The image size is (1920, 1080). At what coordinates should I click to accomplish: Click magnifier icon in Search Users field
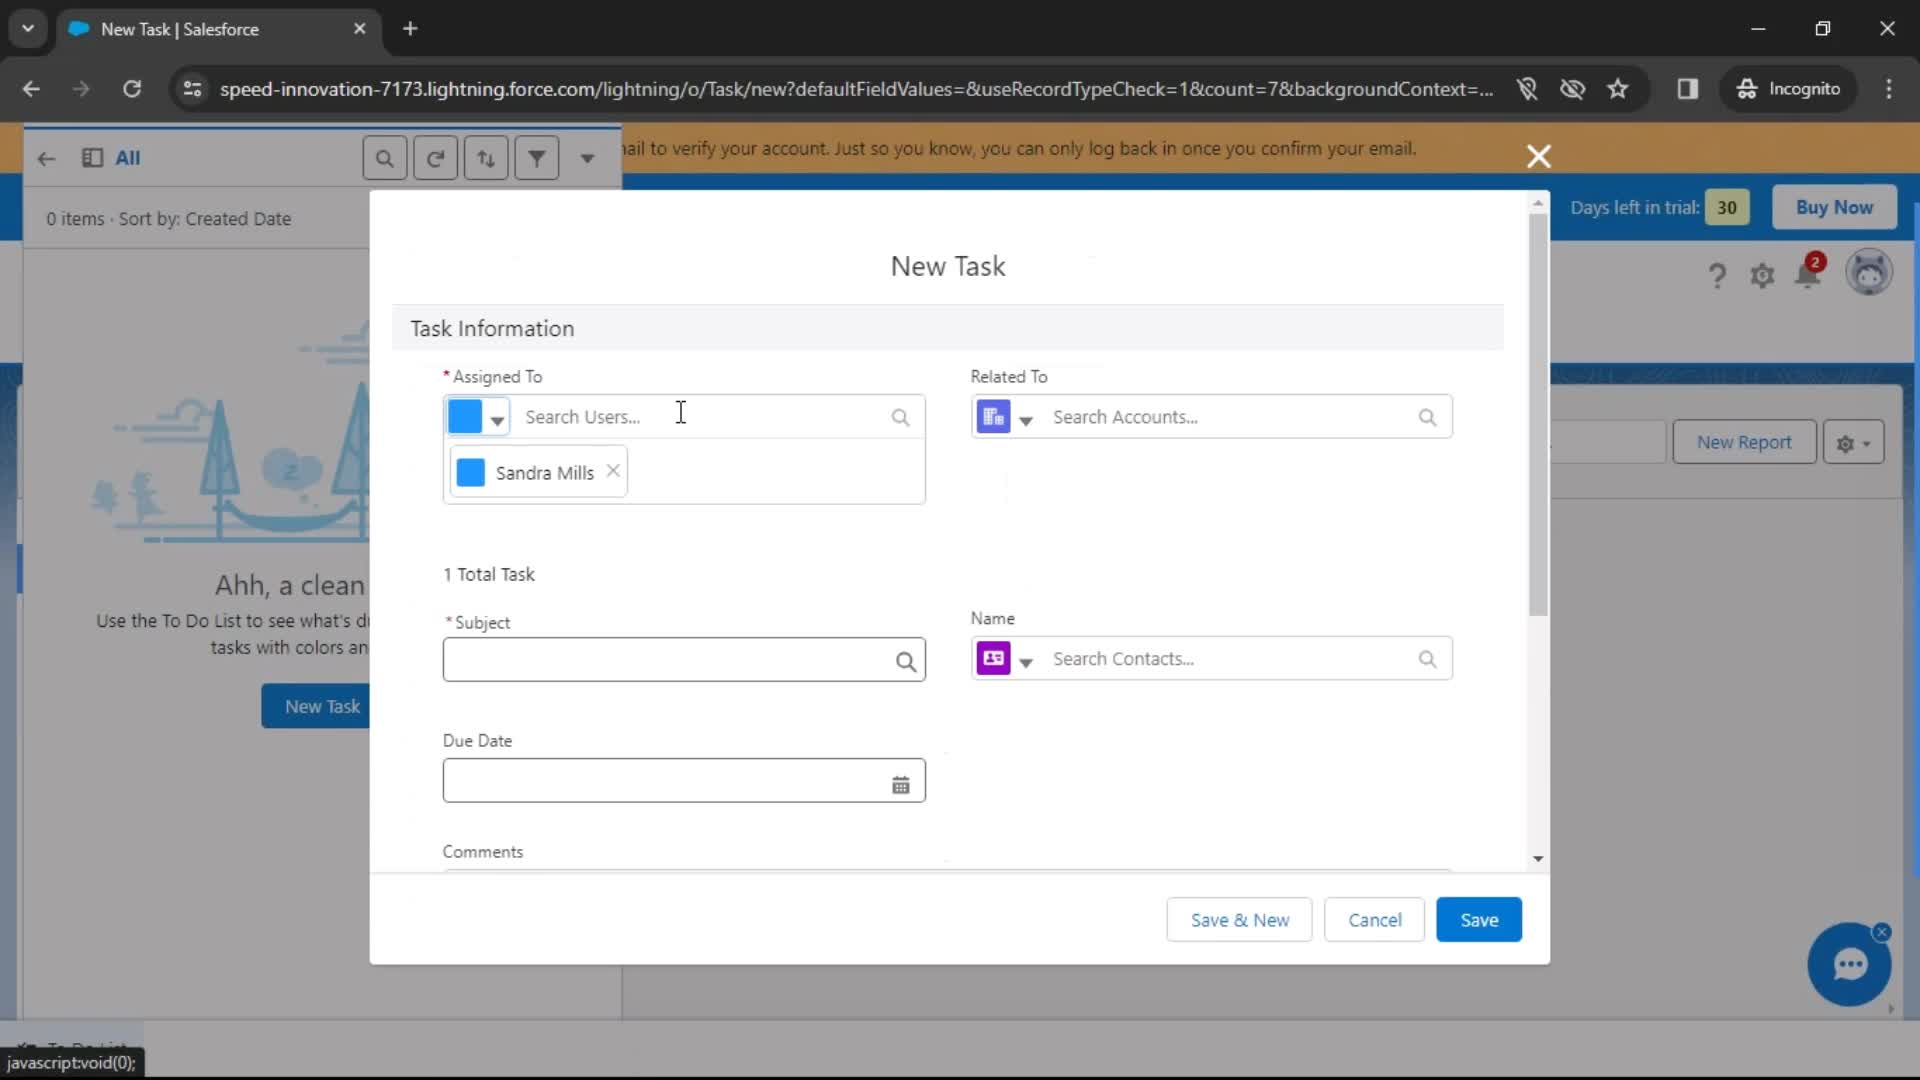point(900,417)
